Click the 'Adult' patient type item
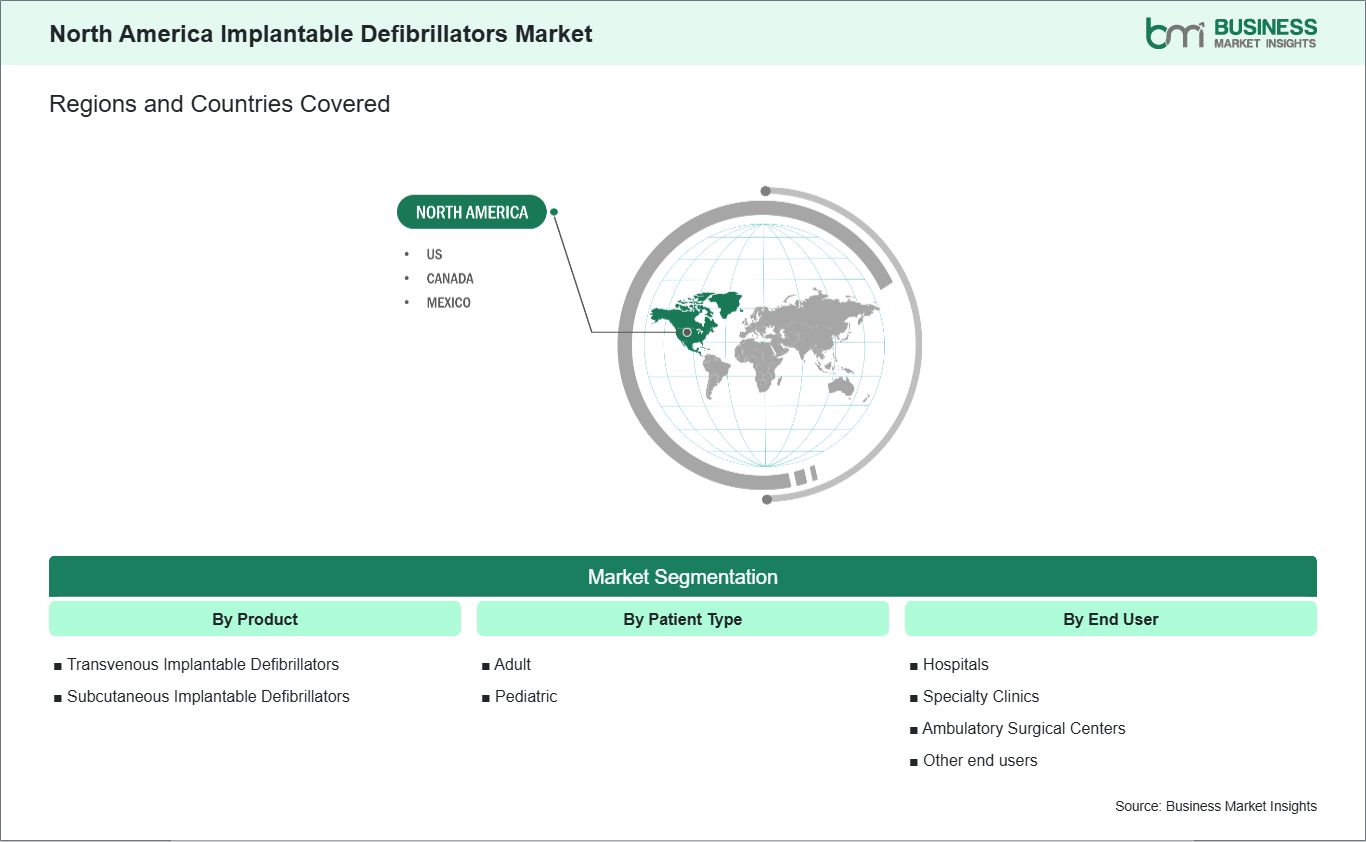Viewport: 1366px width, 842px height. point(513,664)
